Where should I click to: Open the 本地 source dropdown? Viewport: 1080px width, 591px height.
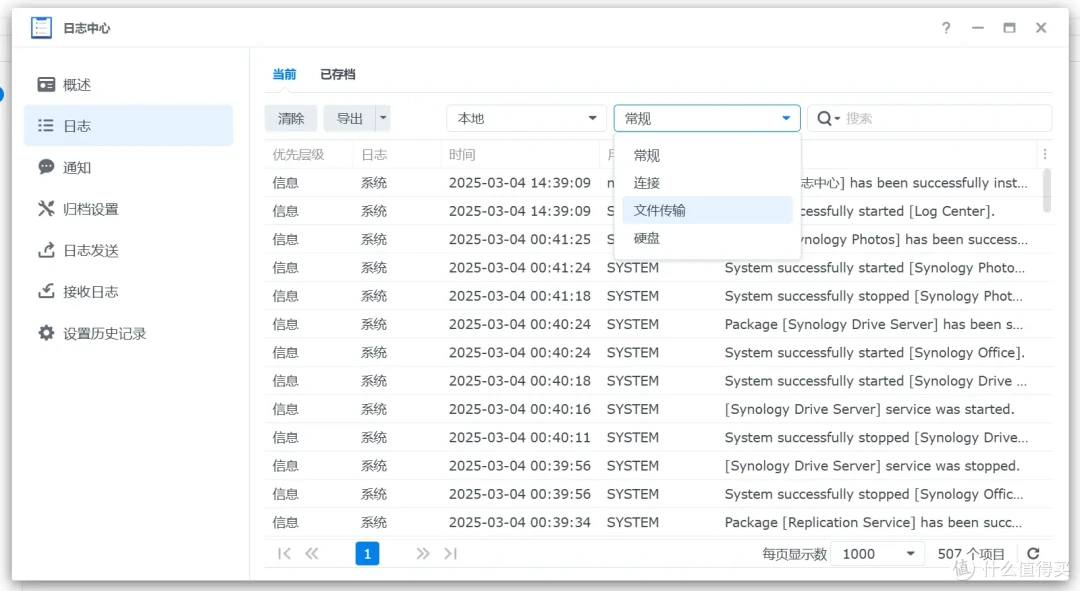click(526, 118)
